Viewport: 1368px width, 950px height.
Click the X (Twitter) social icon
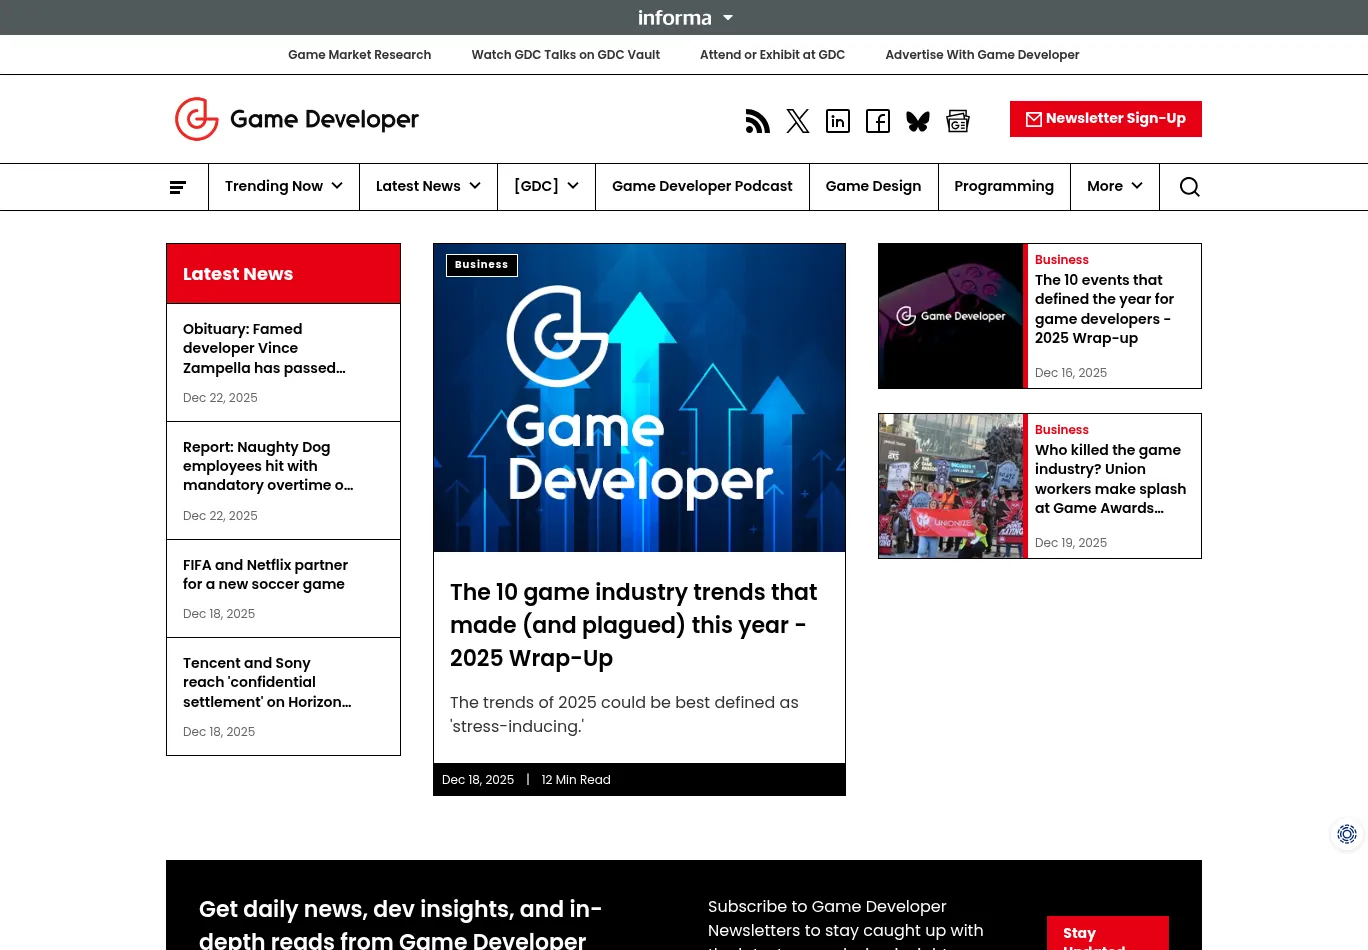tap(798, 120)
